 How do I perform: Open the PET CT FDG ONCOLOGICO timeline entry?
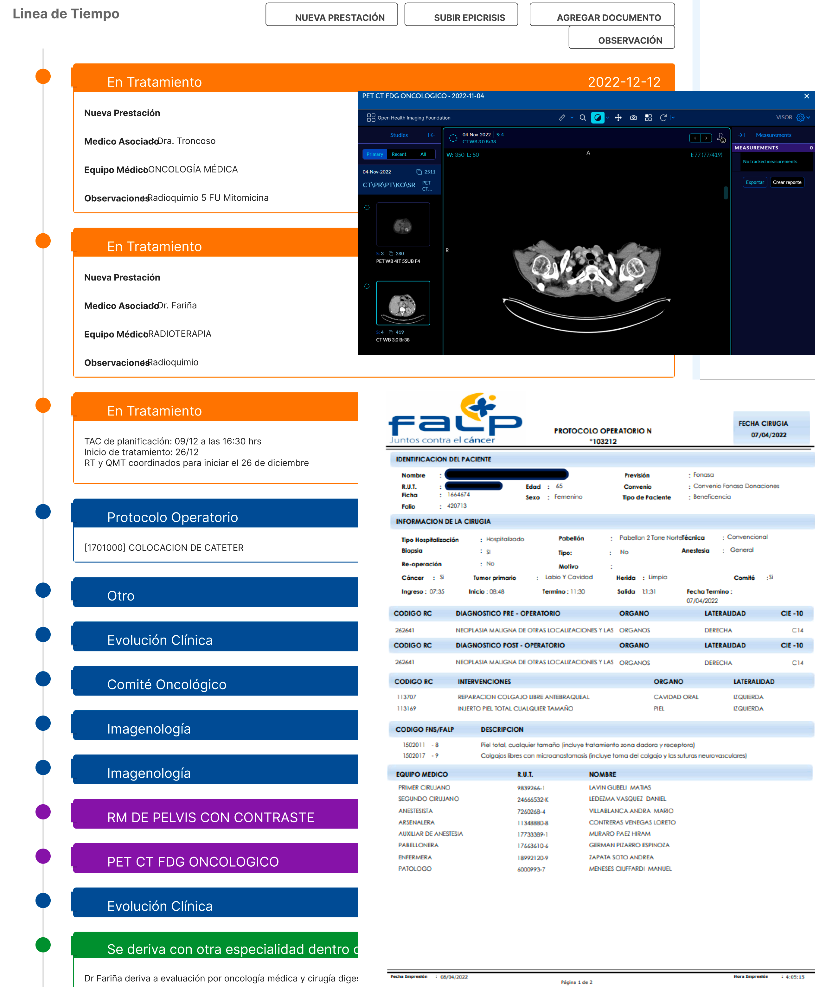point(214,862)
